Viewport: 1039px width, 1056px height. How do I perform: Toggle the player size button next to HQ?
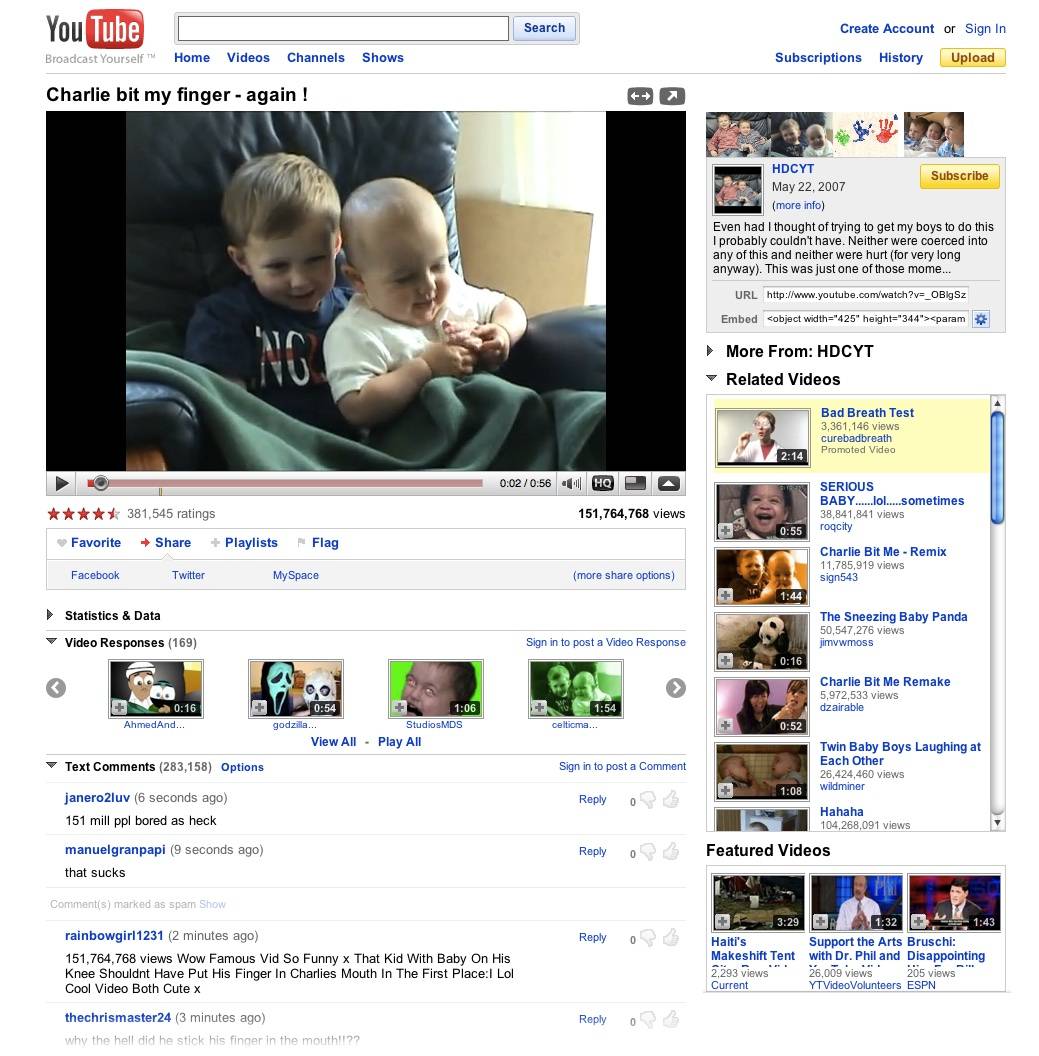coord(635,483)
